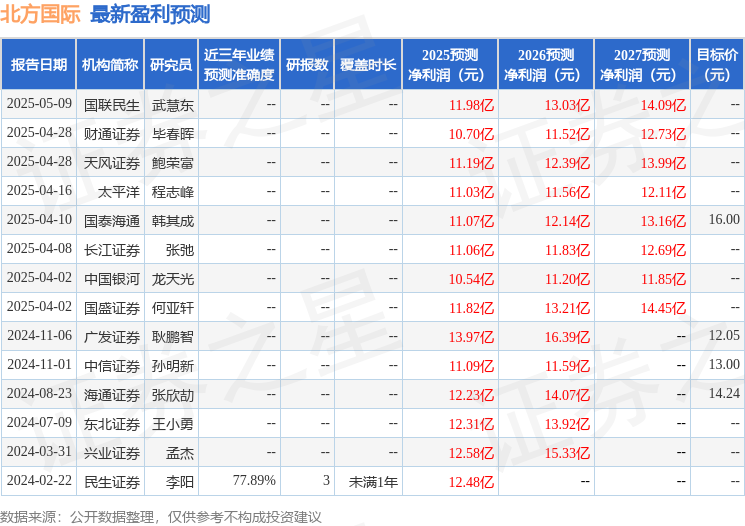Click target price 14.24

(x=724, y=393)
